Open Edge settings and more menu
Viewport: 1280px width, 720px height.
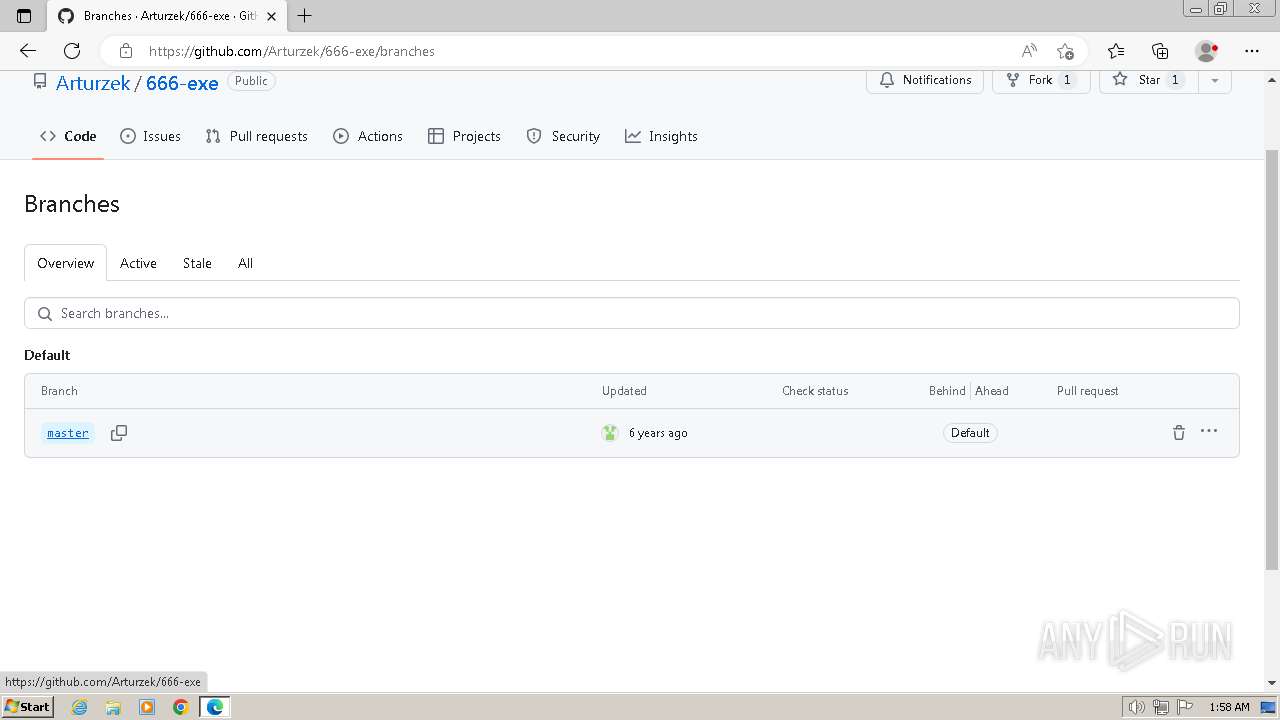pyautogui.click(x=1252, y=51)
